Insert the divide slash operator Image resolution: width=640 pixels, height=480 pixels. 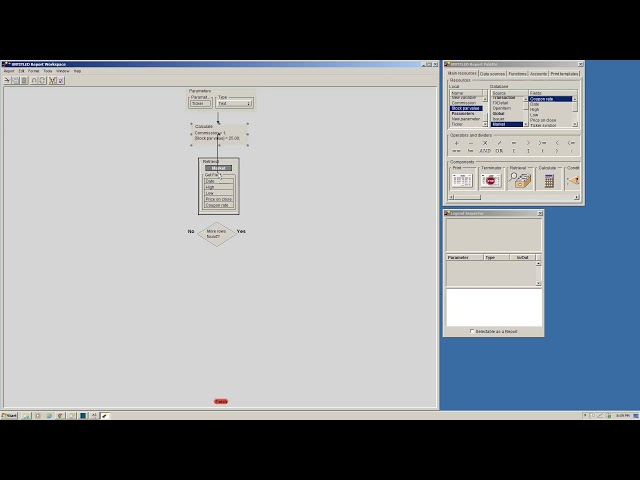coord(499,143)
